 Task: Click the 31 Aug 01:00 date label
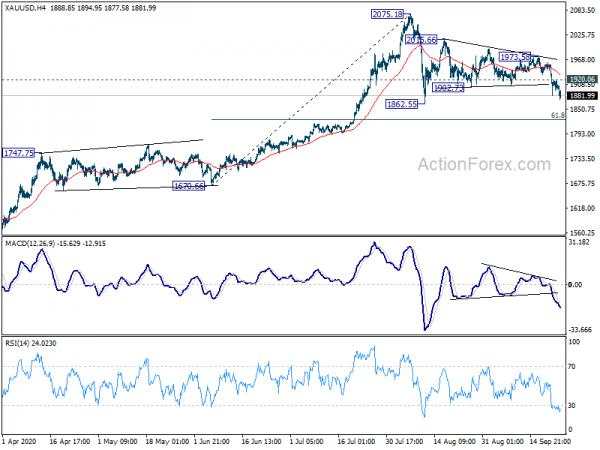pyautogui.click(x=502, y=441)
